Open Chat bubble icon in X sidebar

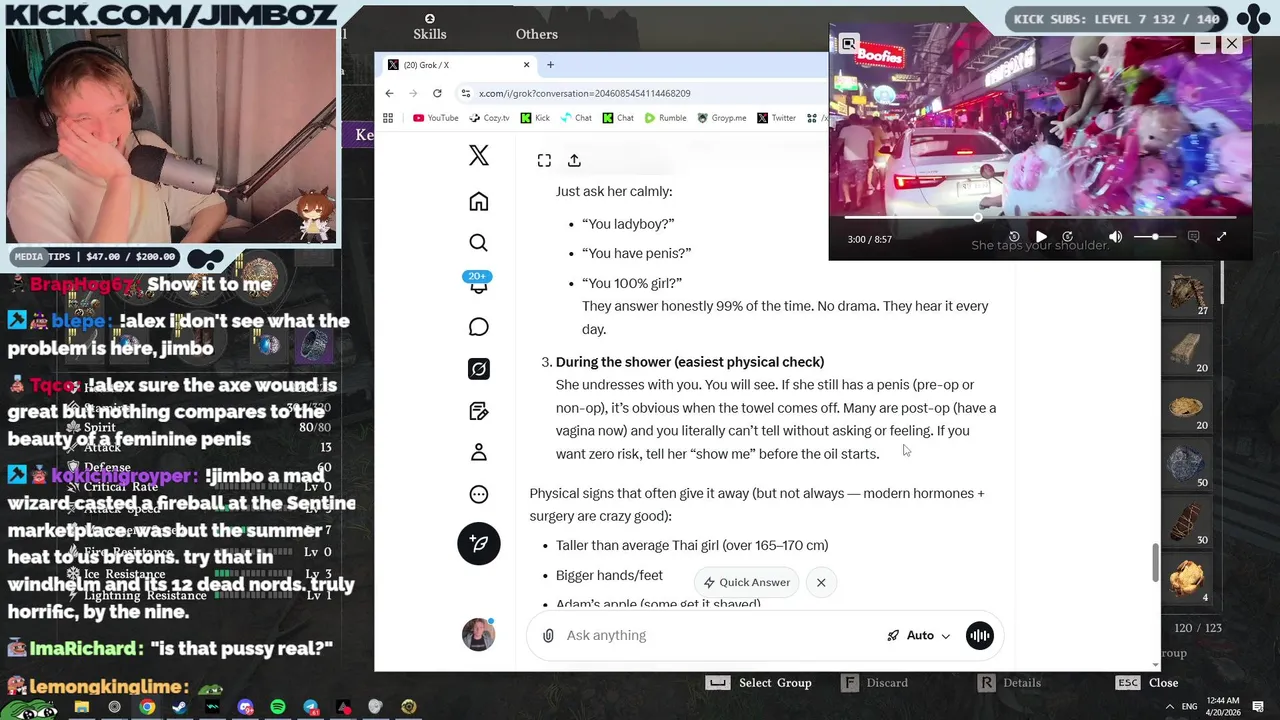[x=479, y=327]
